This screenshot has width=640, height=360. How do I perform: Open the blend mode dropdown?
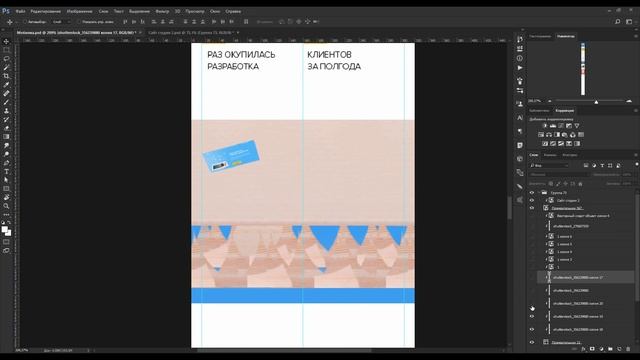[558, 174]
